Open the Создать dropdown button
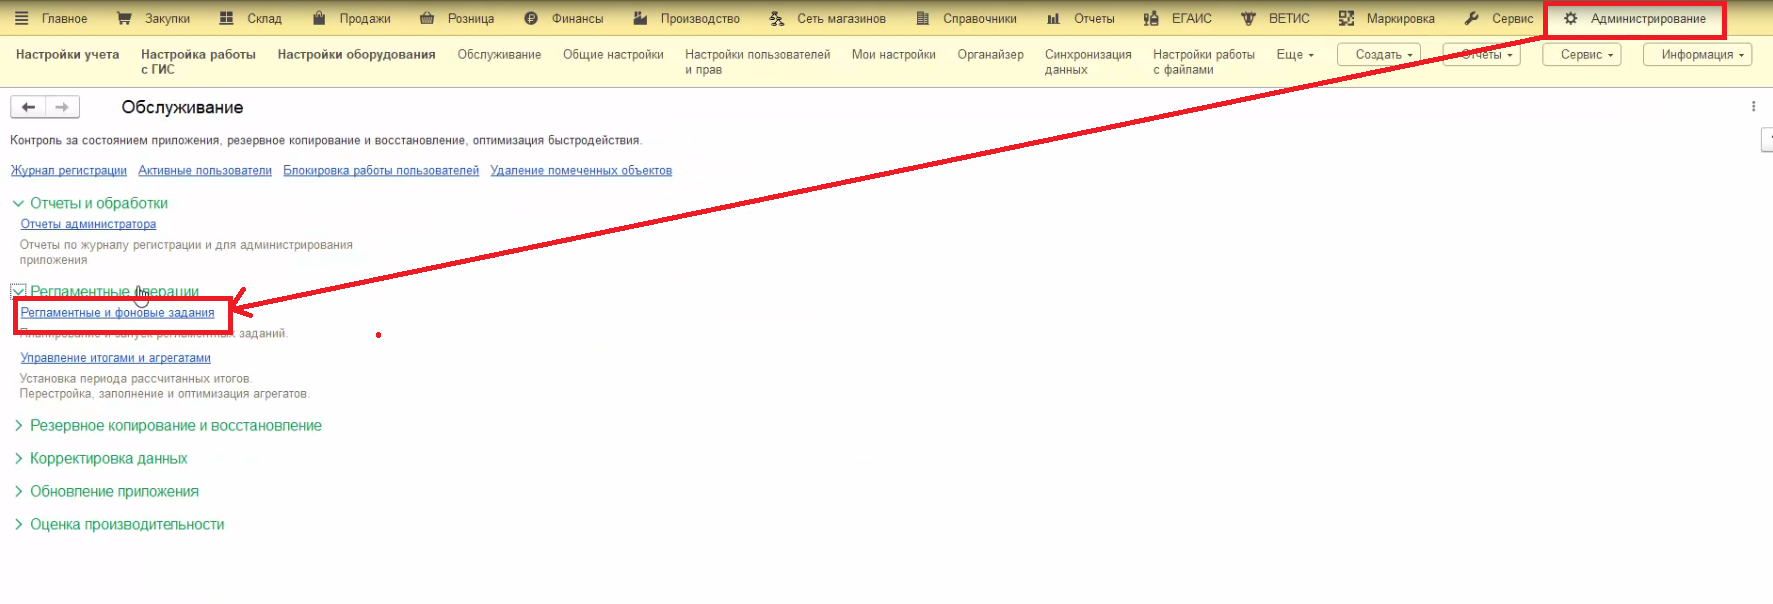Viewport: 1773px width, 604px height. pos(1378,55)
